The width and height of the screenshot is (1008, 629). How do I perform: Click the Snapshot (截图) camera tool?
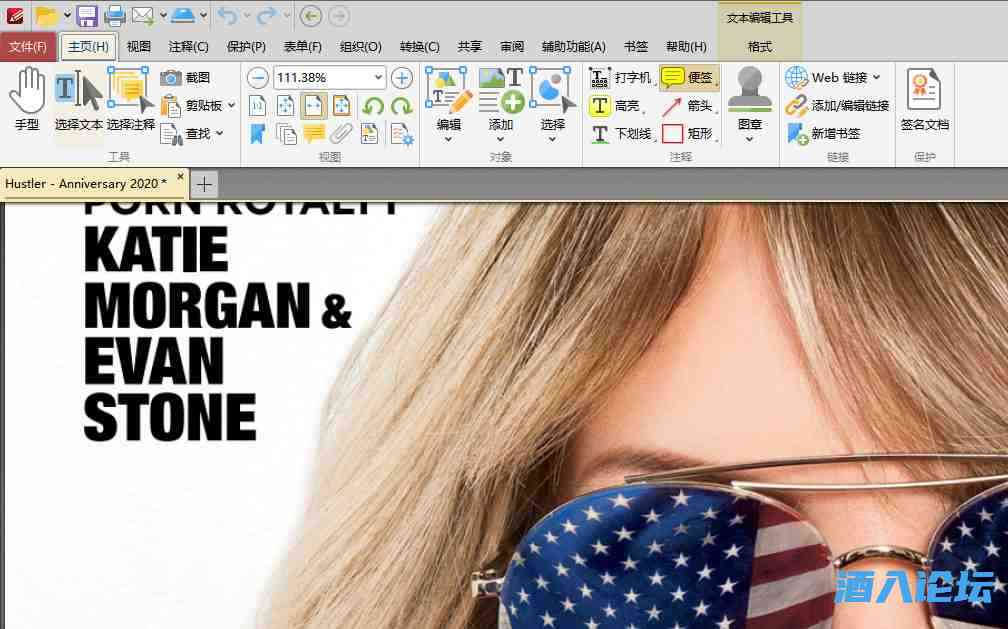coord(185,78)
